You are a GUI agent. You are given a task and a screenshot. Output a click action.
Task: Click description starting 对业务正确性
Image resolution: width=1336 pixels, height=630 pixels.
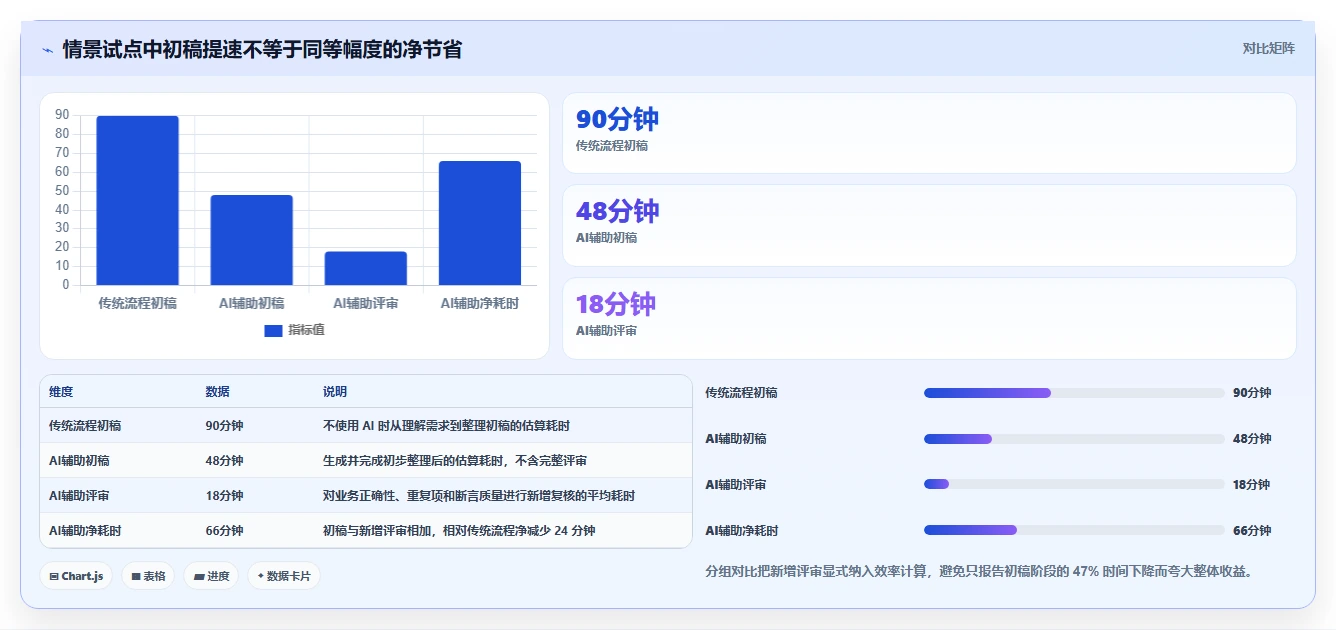tap(479, 496)
